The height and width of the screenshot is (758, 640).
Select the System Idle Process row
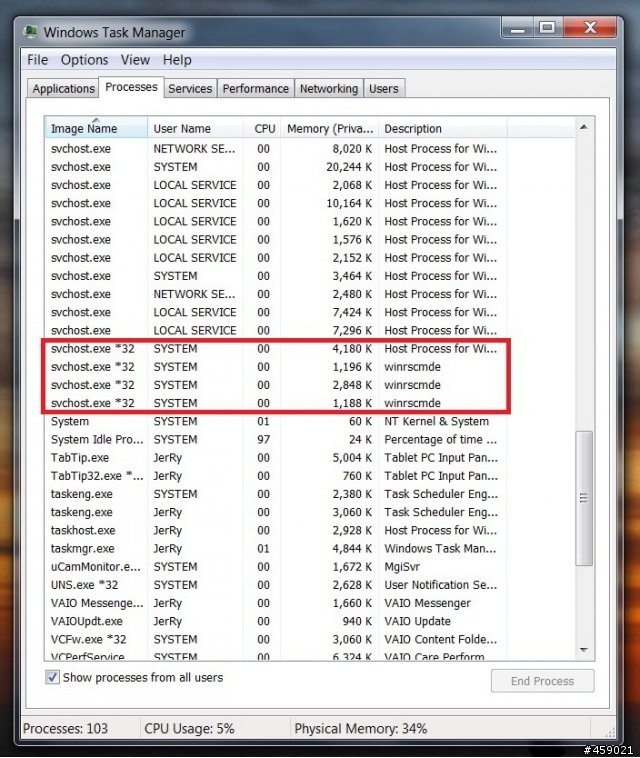(276, 439)
